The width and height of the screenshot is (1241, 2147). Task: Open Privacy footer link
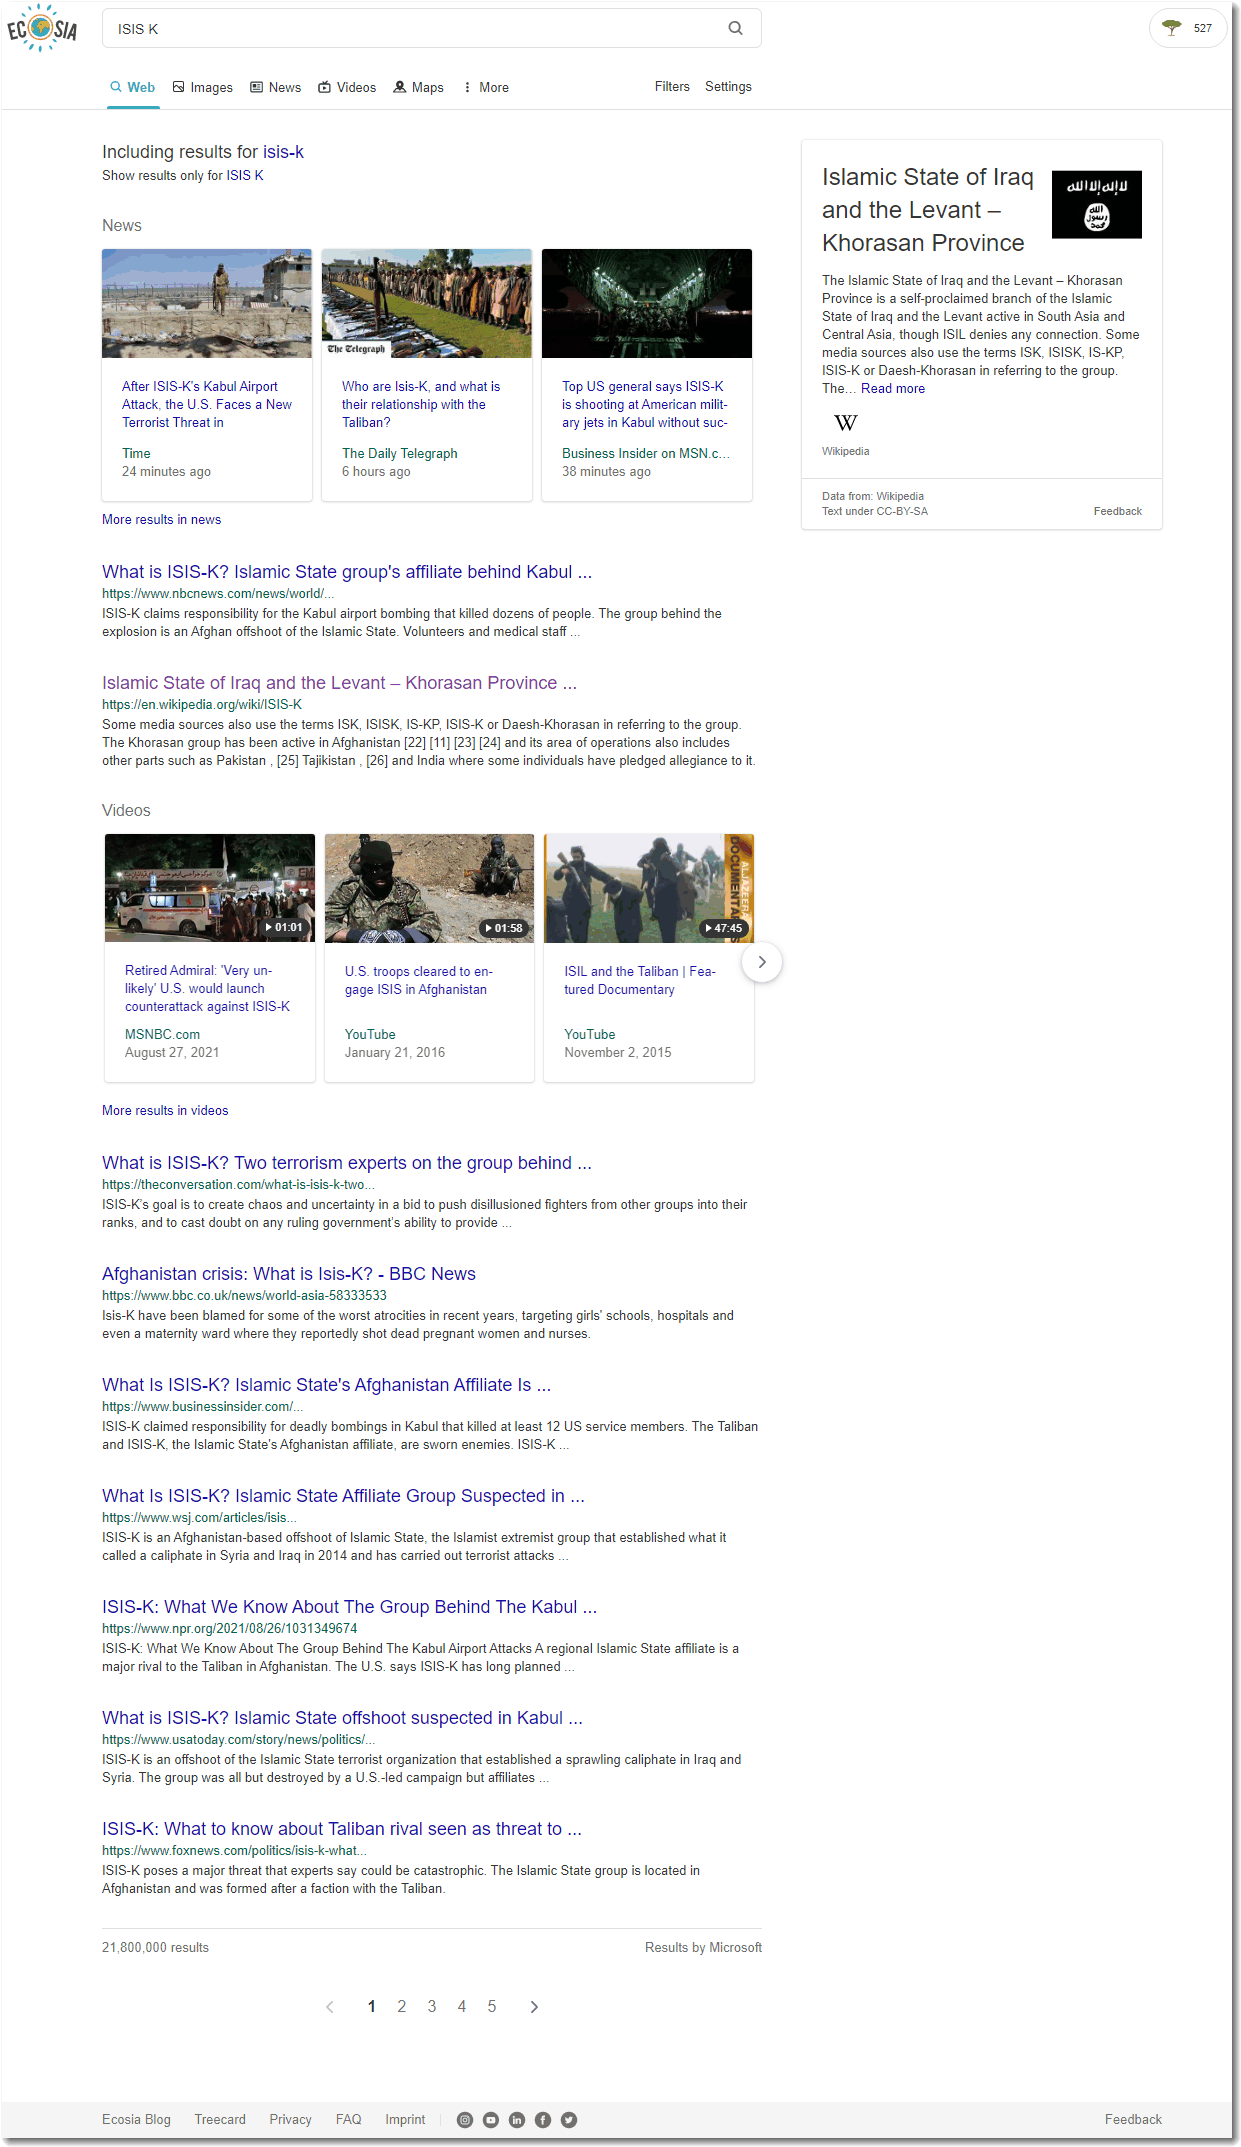click(x=290, y=2119)
